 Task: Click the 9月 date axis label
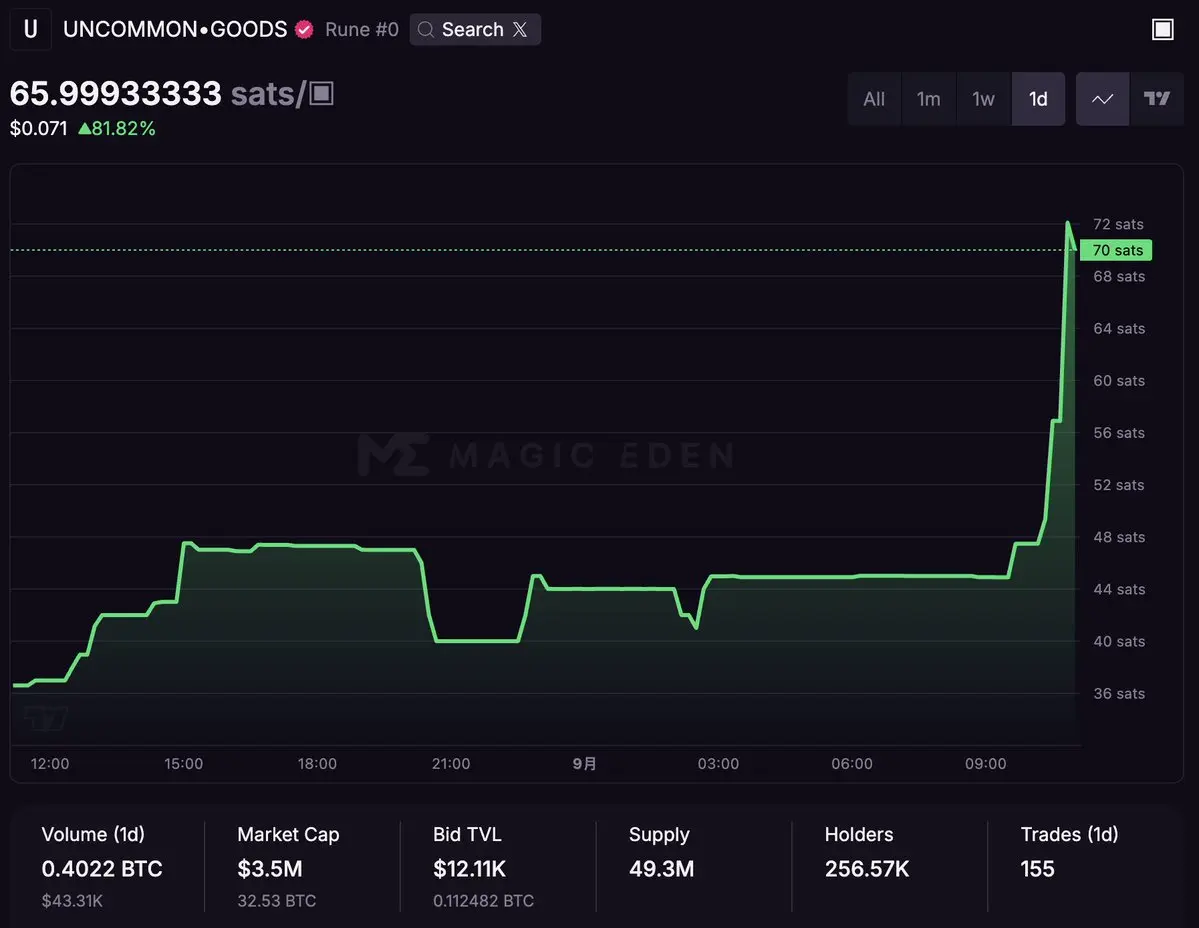point(584,764)
